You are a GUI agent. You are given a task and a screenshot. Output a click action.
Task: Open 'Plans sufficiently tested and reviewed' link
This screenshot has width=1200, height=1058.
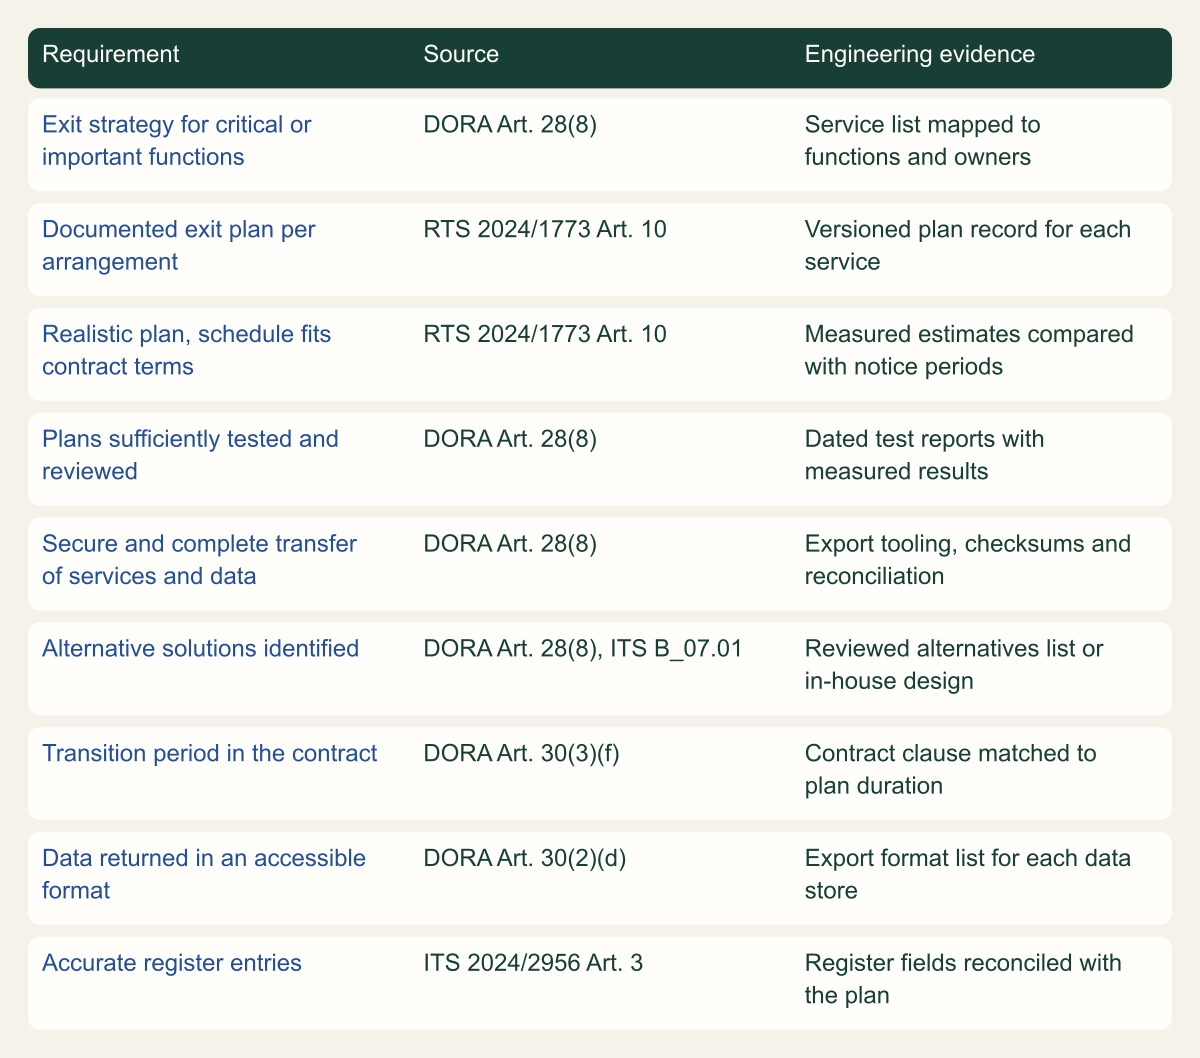coord(190,455)
